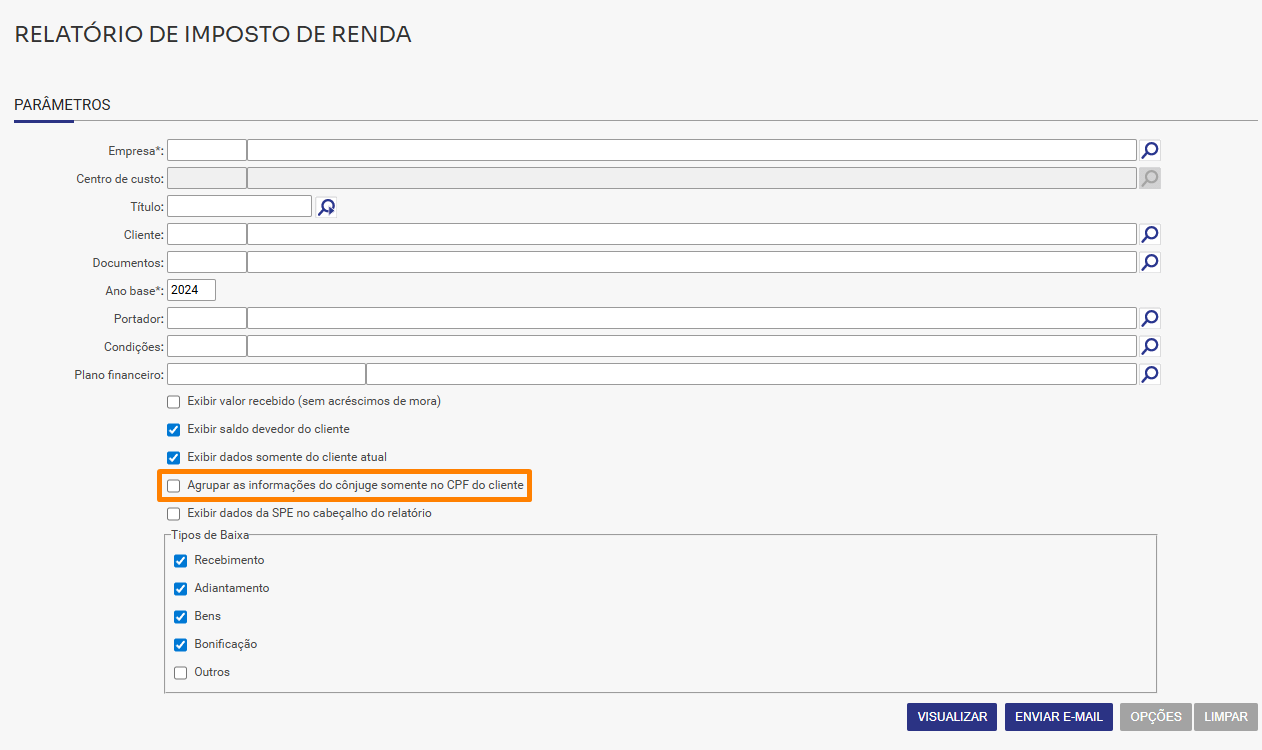Click the Documentos description field
Viewport: 1262px width, 750px height.
click(692, 262)
